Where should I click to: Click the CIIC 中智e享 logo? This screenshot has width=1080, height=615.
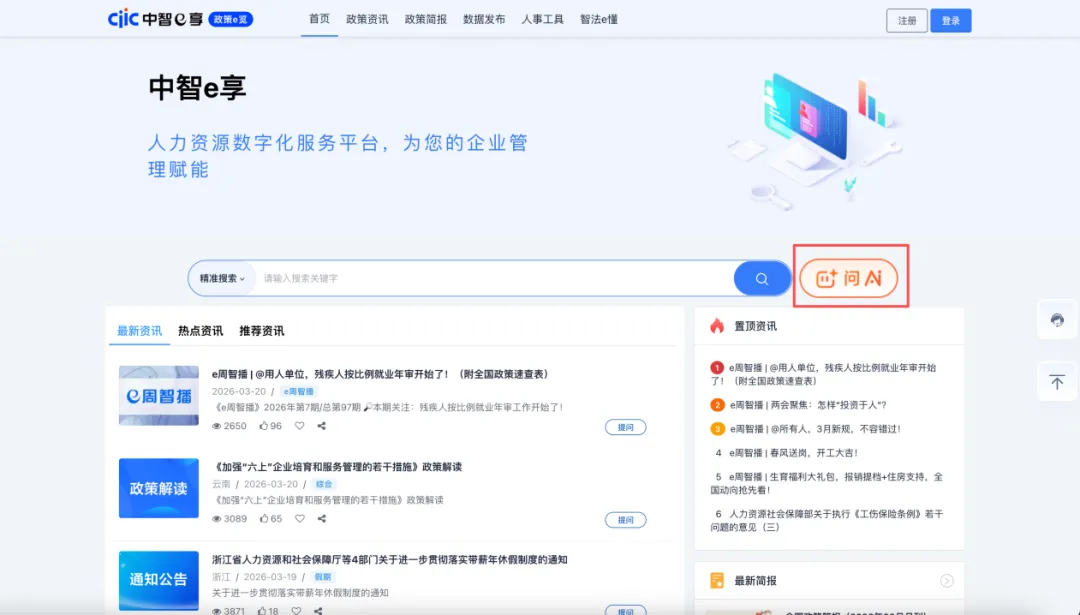155,19
